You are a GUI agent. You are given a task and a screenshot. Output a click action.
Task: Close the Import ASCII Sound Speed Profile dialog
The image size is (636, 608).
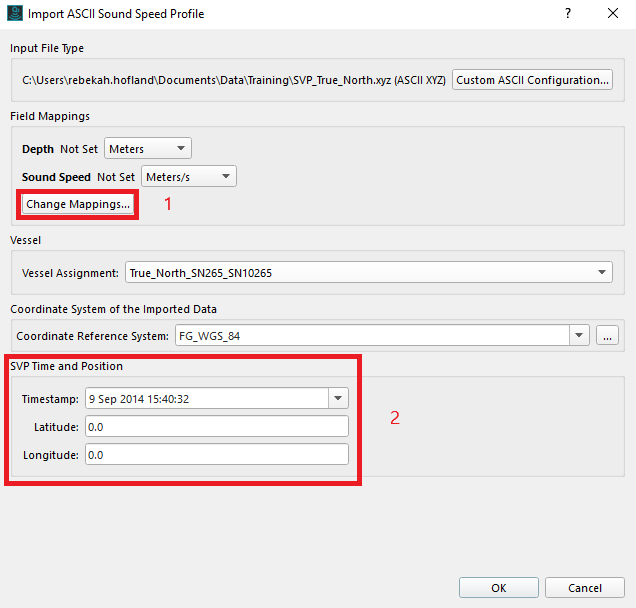click(x=612, y=14)
